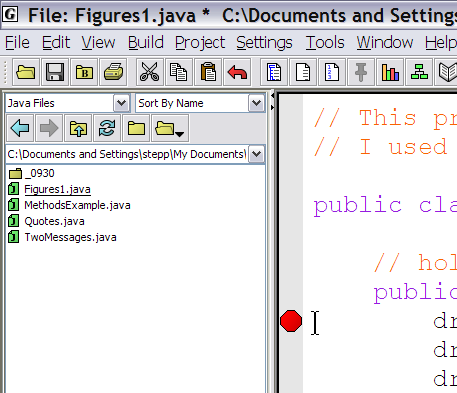This screenshot has height=393, width=457.
Task: Click the Browse 'B' folder toolbar icon
Action: point(84,72)
